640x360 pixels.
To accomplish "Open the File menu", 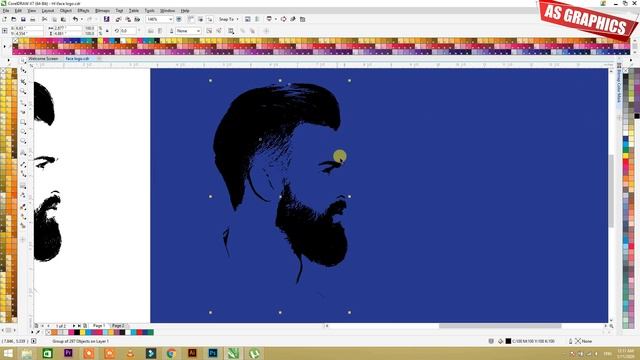I will [x=6, y=11].
